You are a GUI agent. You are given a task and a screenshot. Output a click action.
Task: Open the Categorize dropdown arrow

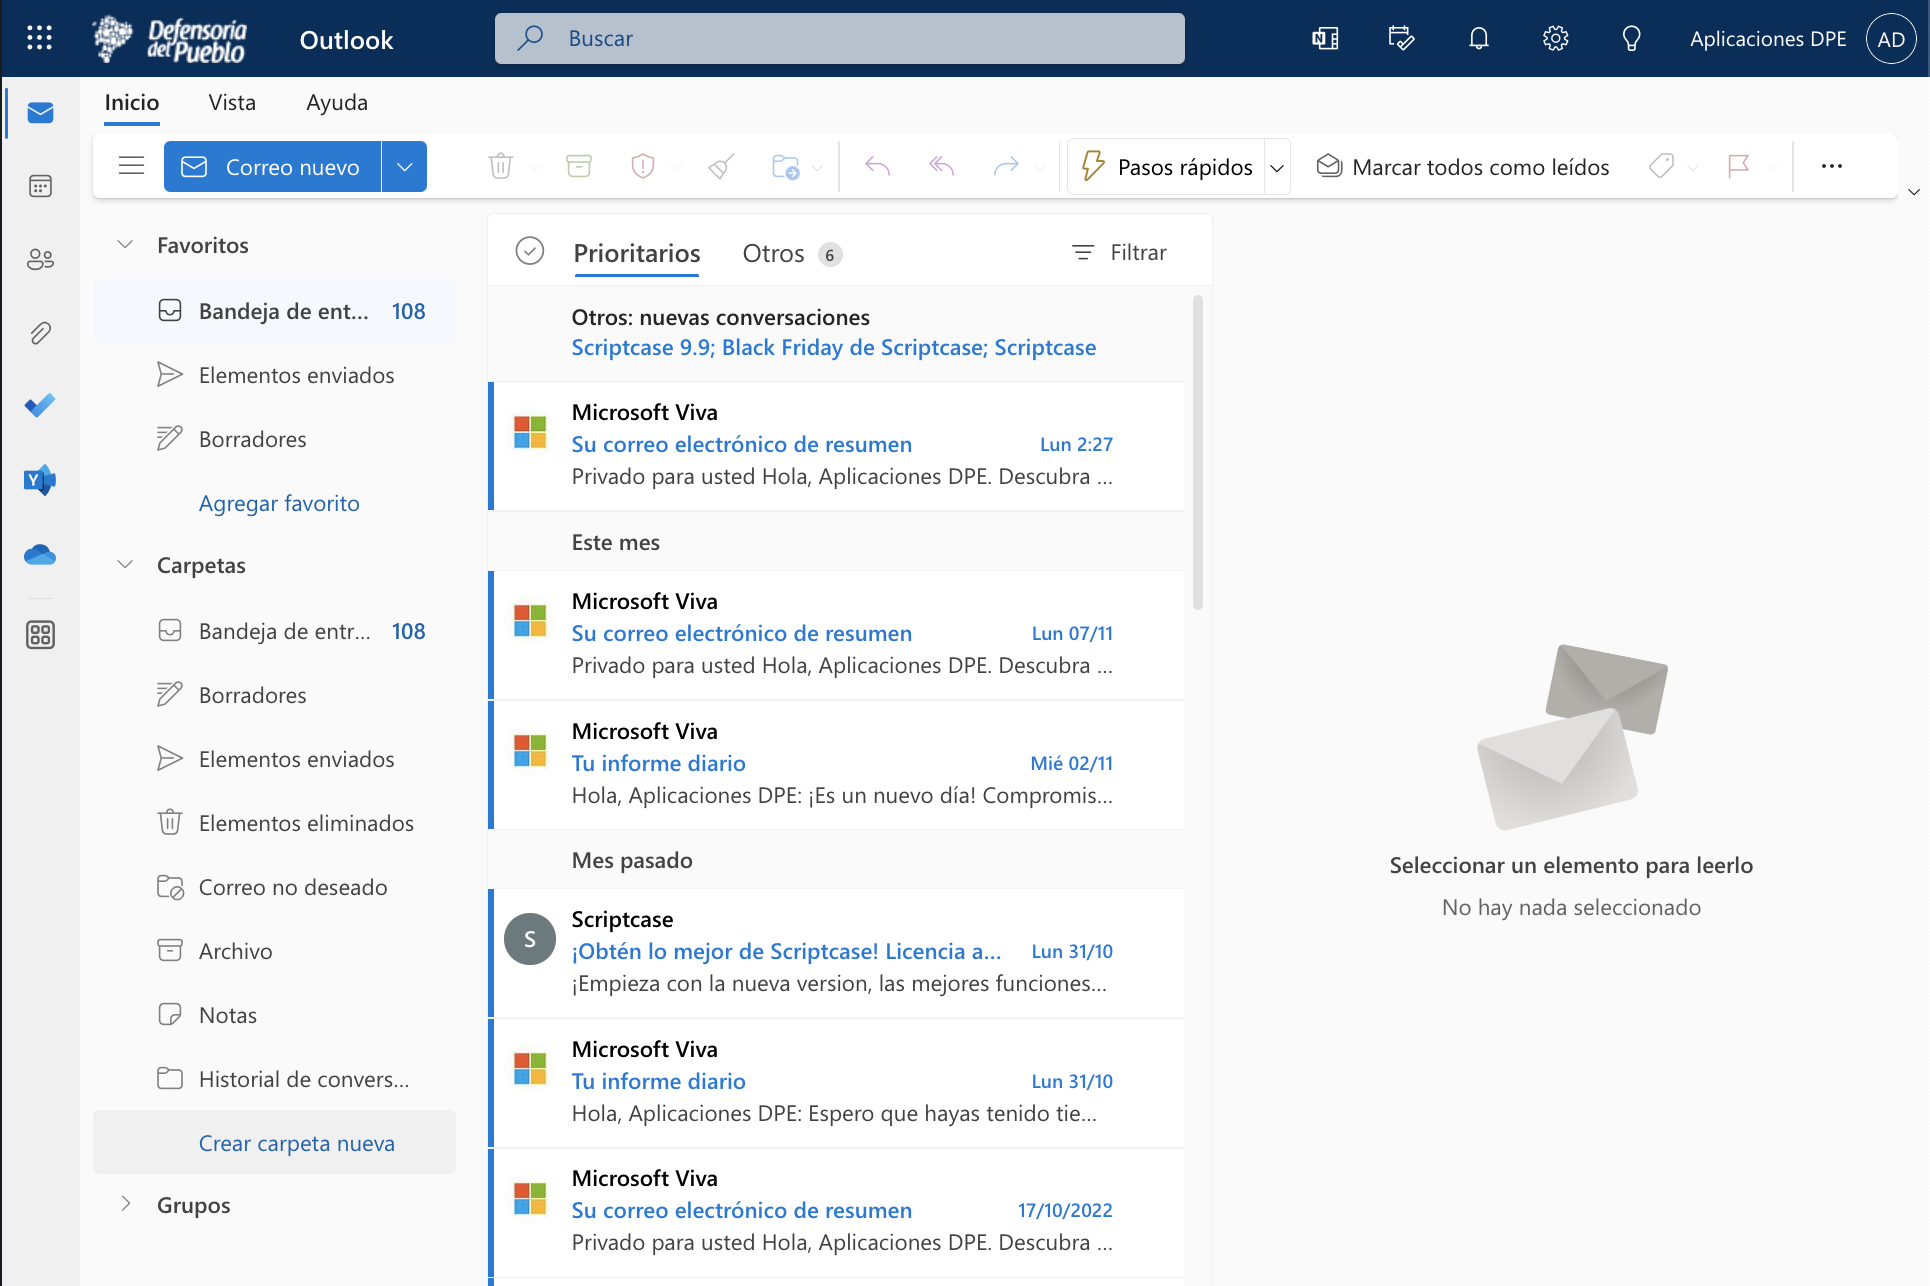[x=1692, y=167]
